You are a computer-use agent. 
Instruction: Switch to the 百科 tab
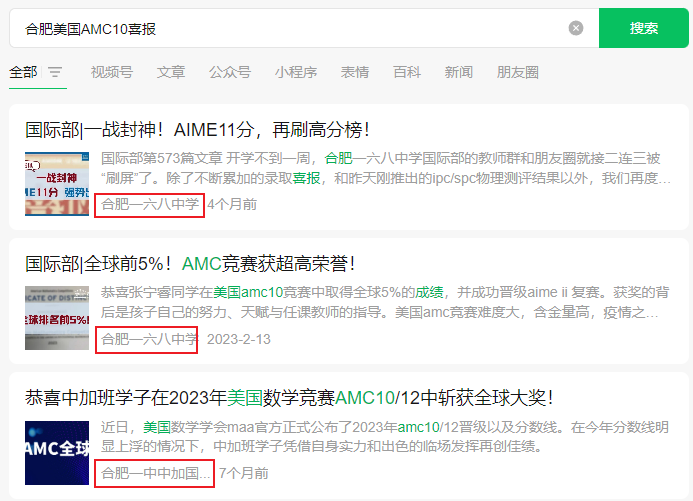407,72
